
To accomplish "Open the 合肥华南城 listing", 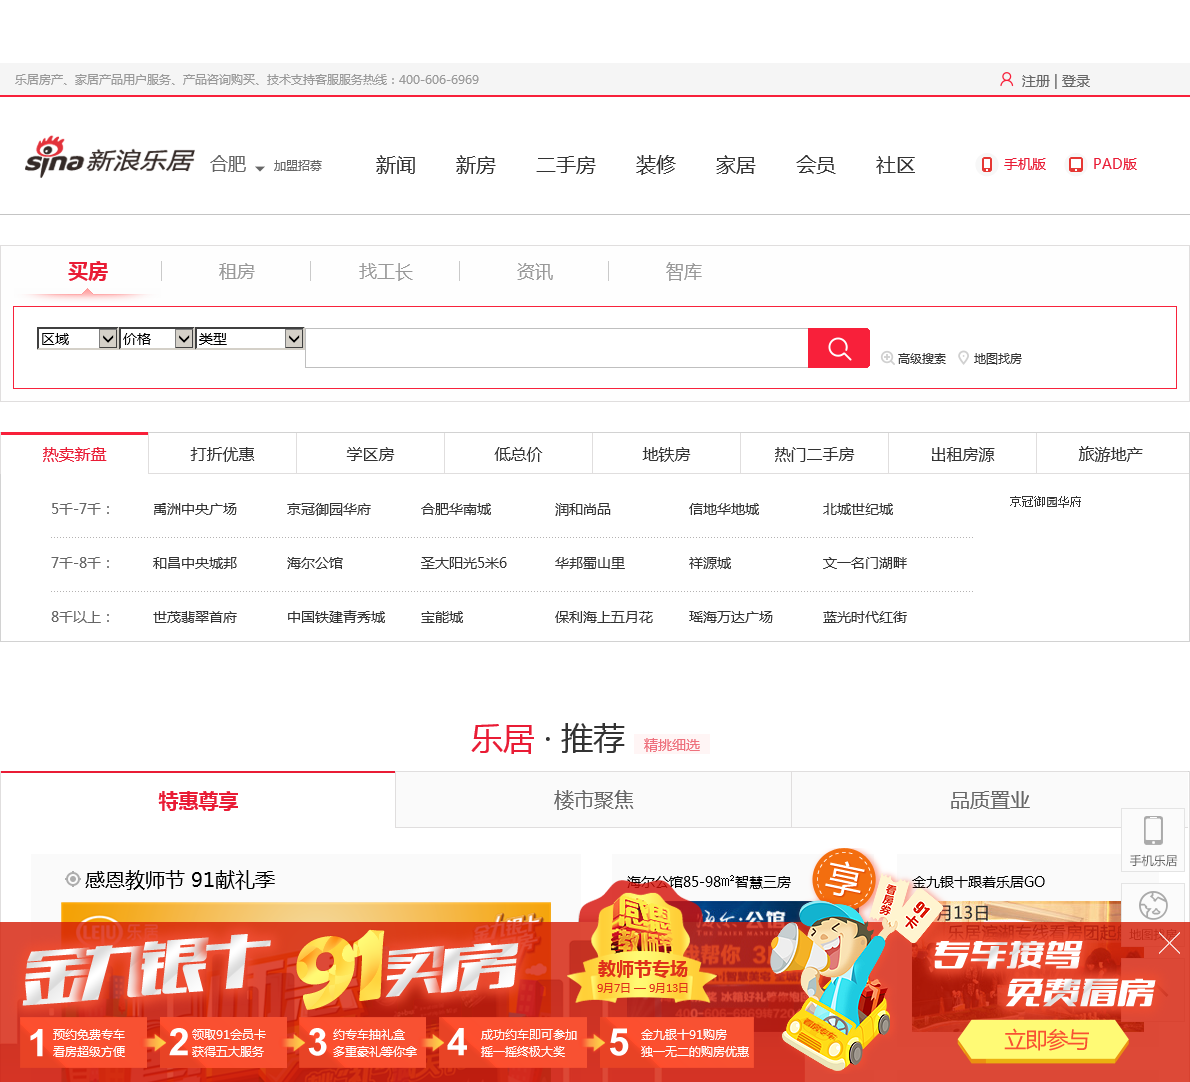I will pyautogui.click(x=456, y=509).
